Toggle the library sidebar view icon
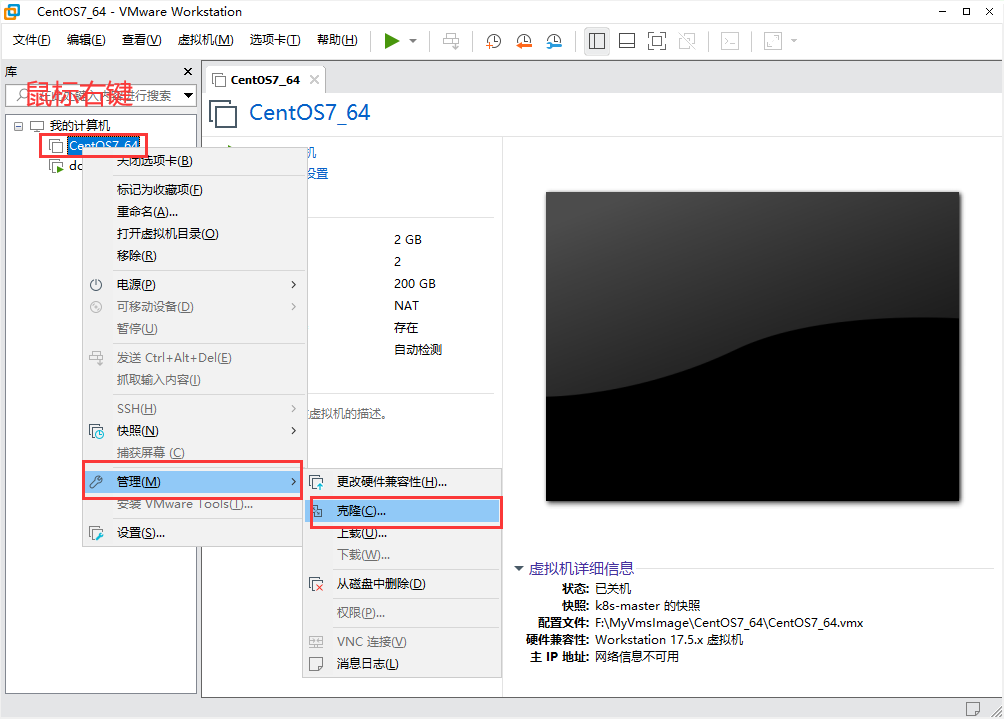 click(597, 41)
